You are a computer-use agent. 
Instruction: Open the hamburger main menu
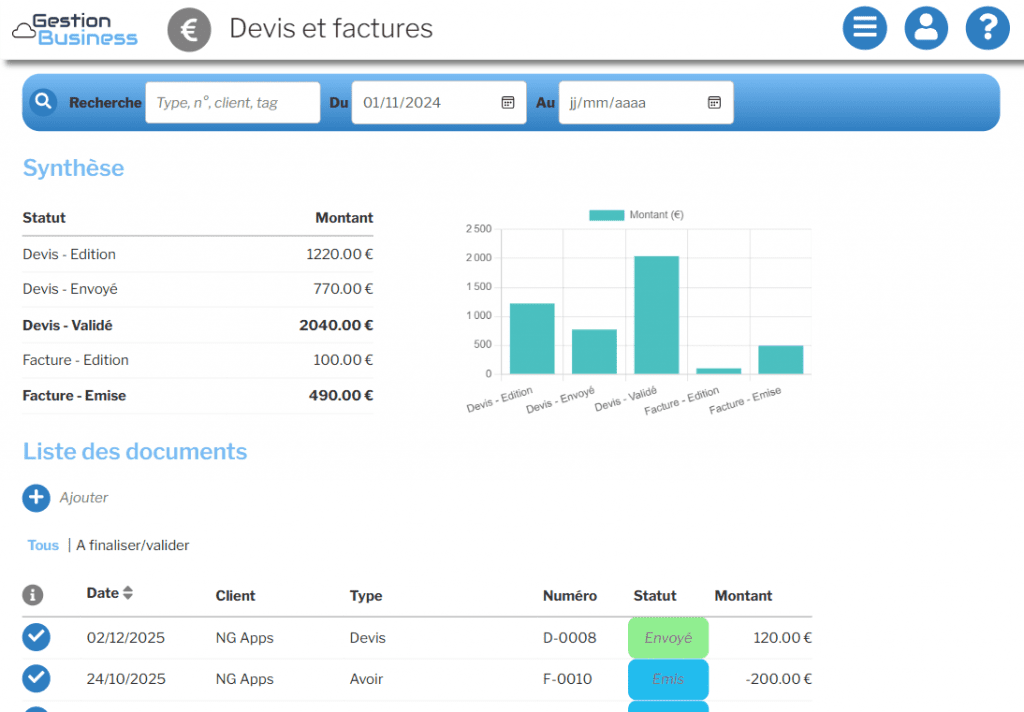coord(865,28)
